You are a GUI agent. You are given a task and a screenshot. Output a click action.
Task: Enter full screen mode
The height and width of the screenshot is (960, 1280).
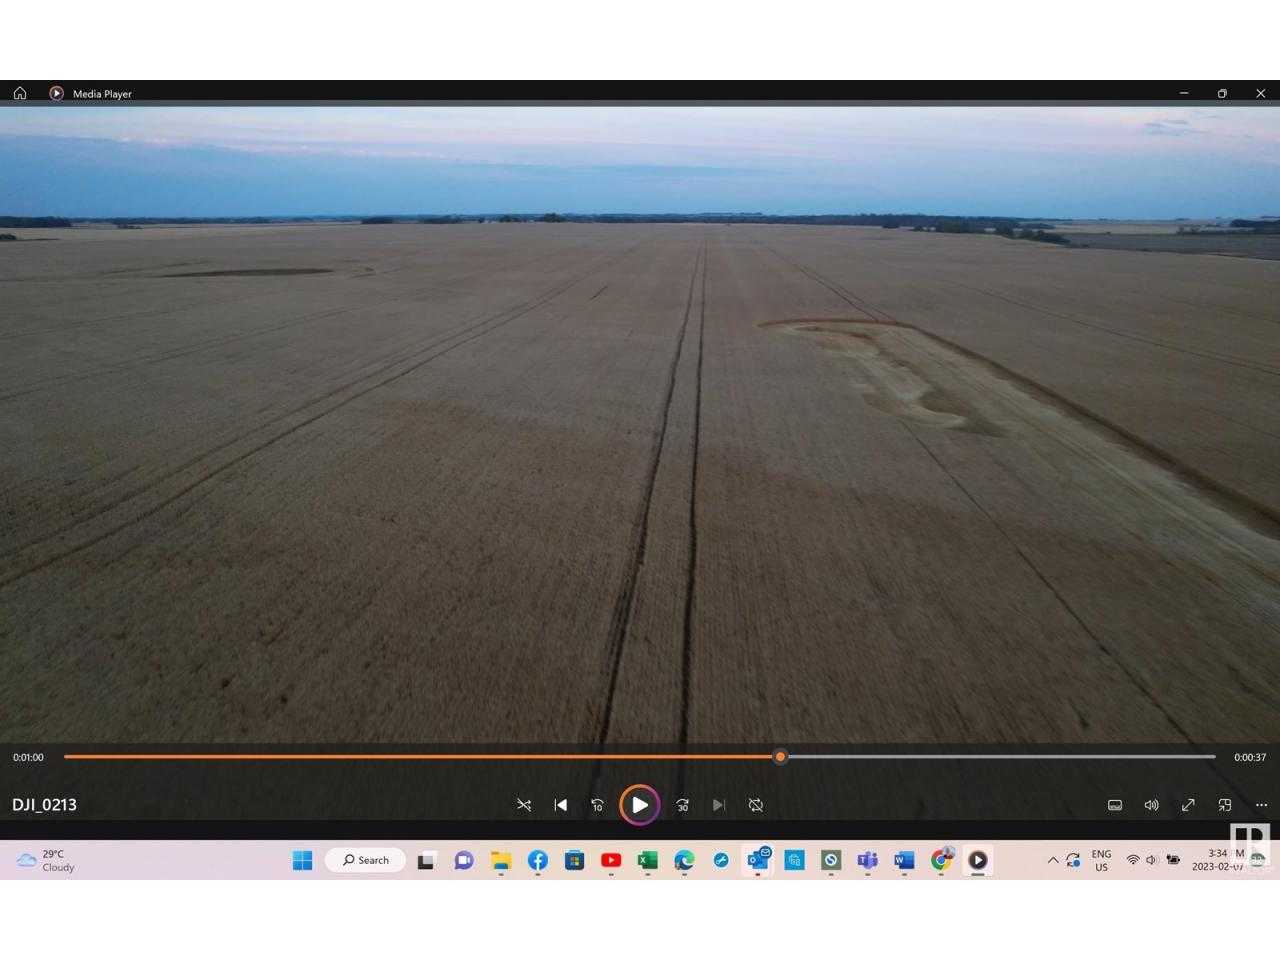1188,805
